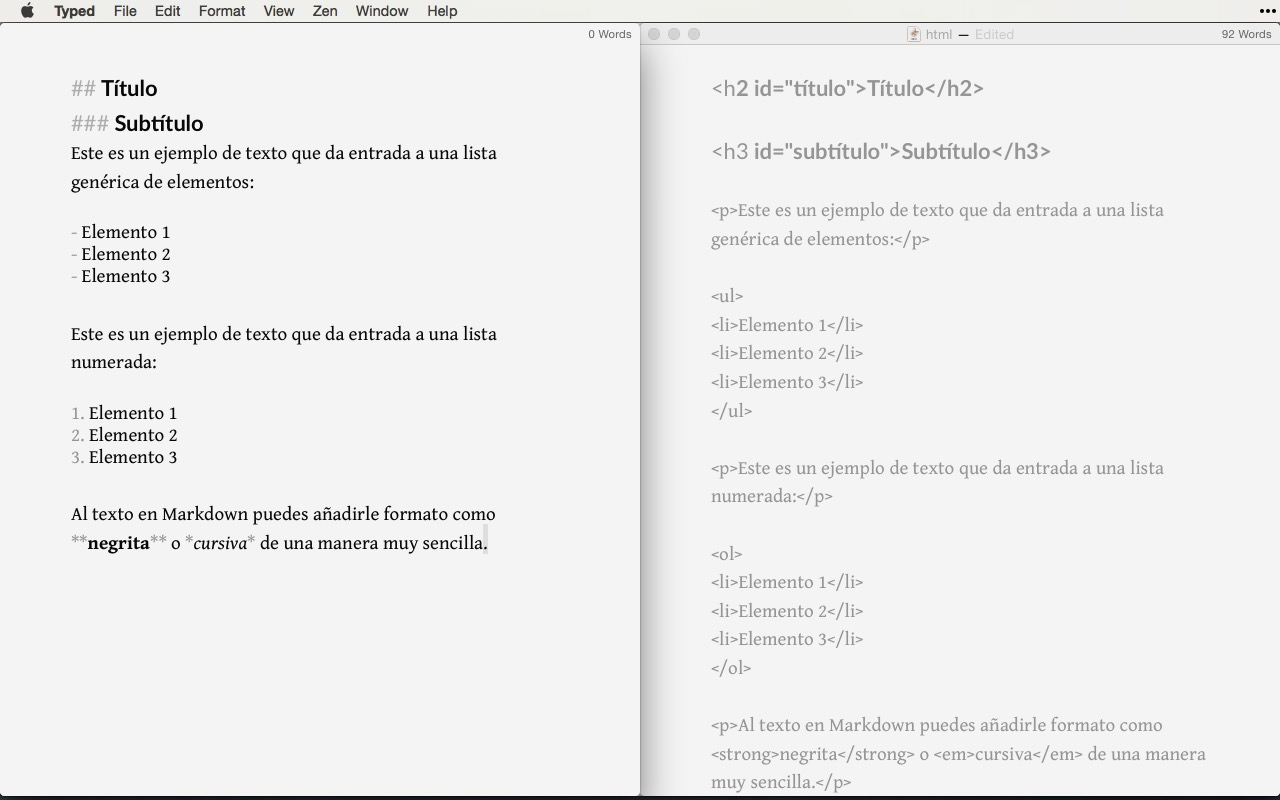Image resolution: width=1280 pixels, height=800 pixels.
Task: Open the Format menu
Action: click(x=221, y=11)
